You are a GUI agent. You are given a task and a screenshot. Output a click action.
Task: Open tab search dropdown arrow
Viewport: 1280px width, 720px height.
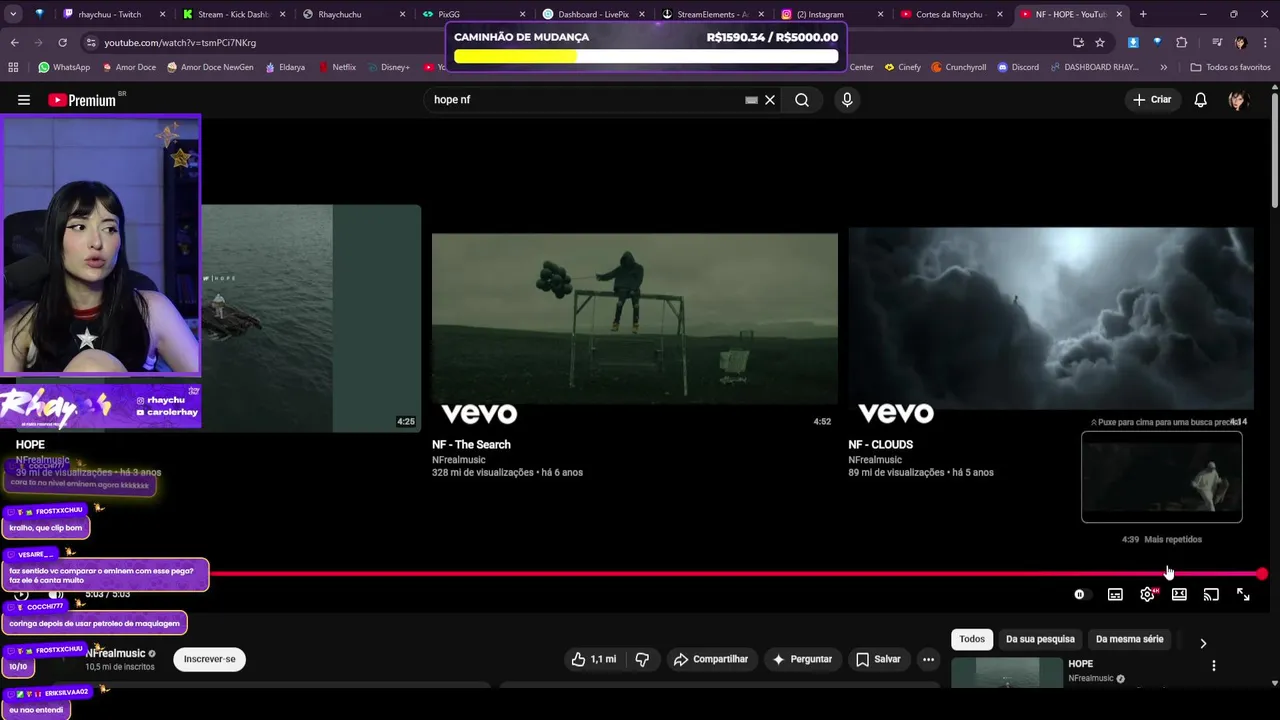pos(14,14)
